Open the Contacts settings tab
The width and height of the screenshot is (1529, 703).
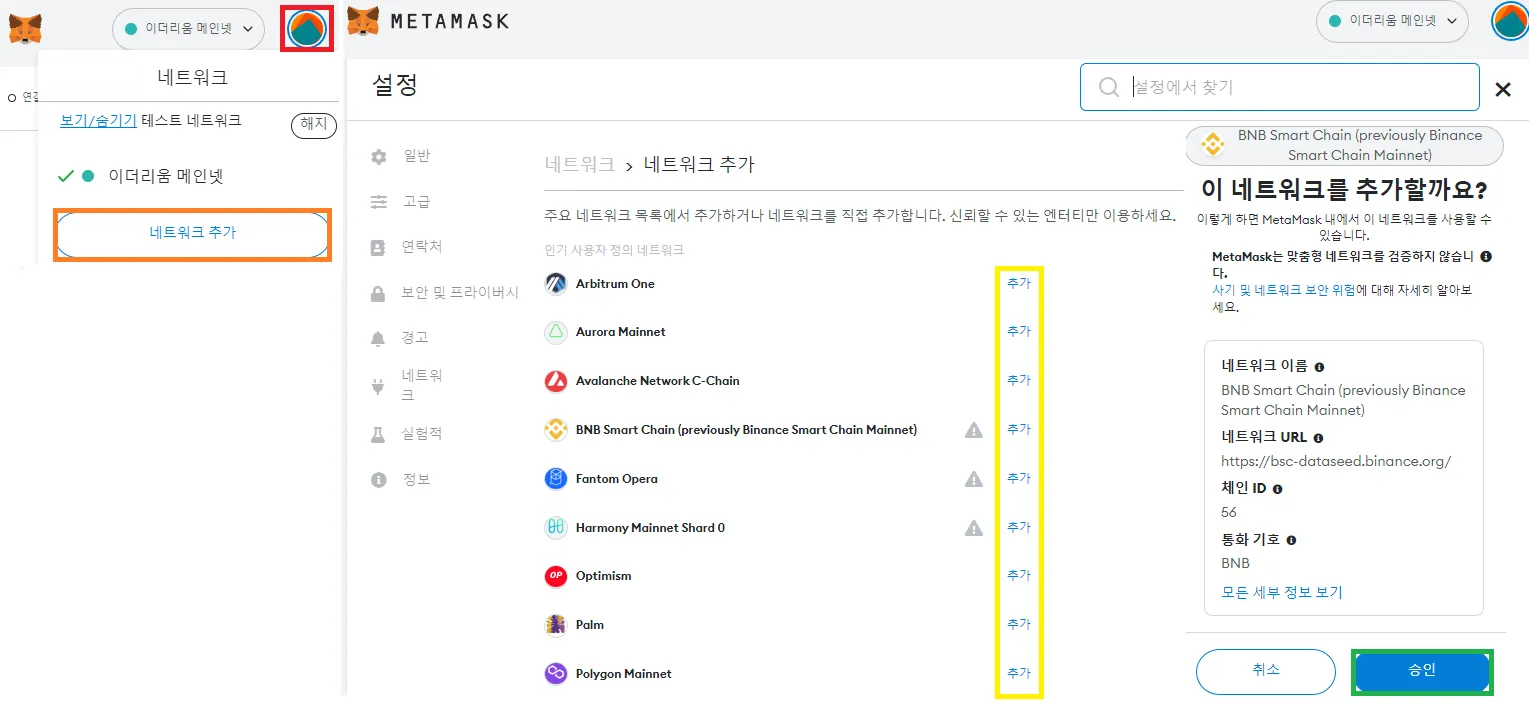coord(422,246)
